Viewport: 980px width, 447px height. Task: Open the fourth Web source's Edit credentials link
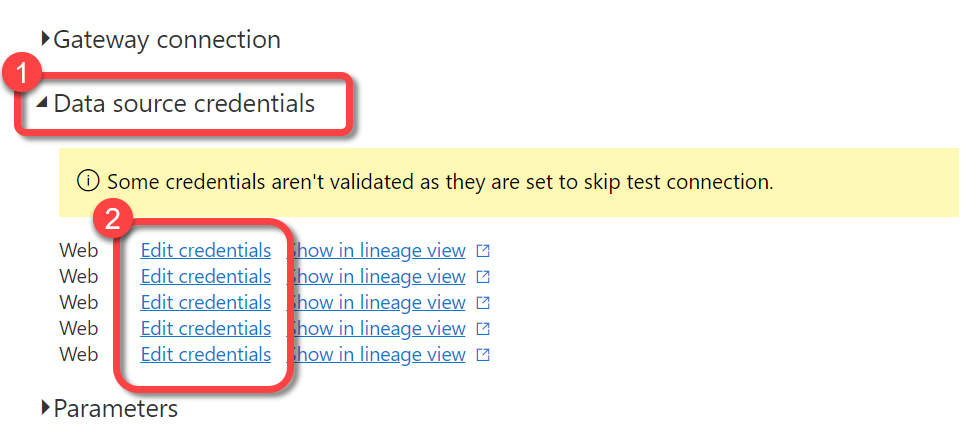click(205, 328)
